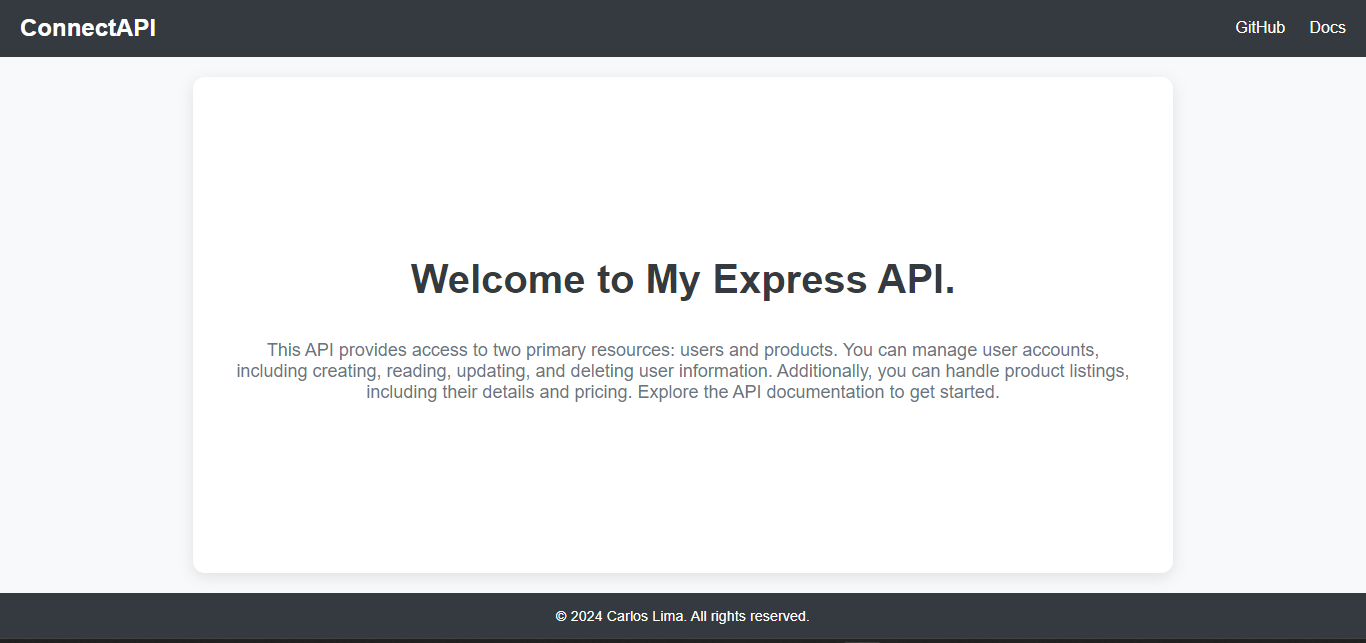Click gray page background left of card
1366x643 pixels.
click(x=95, y=320)
